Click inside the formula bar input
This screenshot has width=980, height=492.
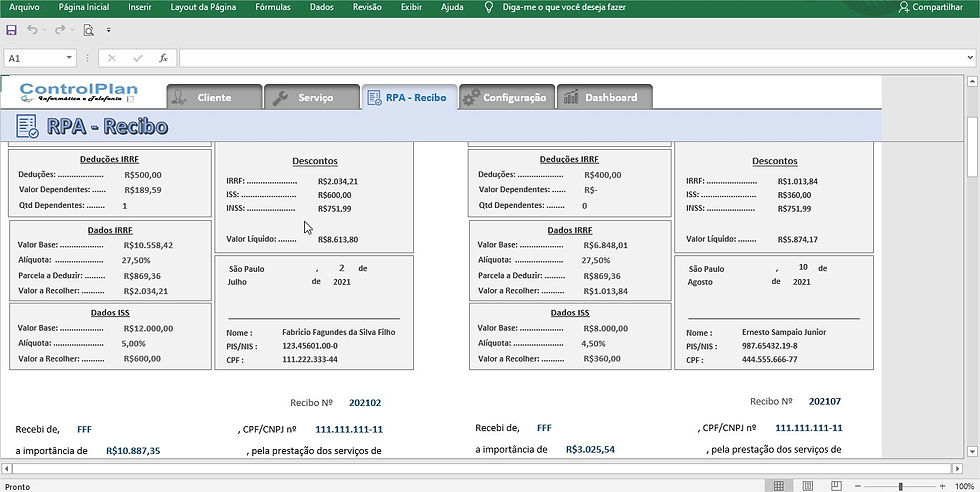click(572, 58)
